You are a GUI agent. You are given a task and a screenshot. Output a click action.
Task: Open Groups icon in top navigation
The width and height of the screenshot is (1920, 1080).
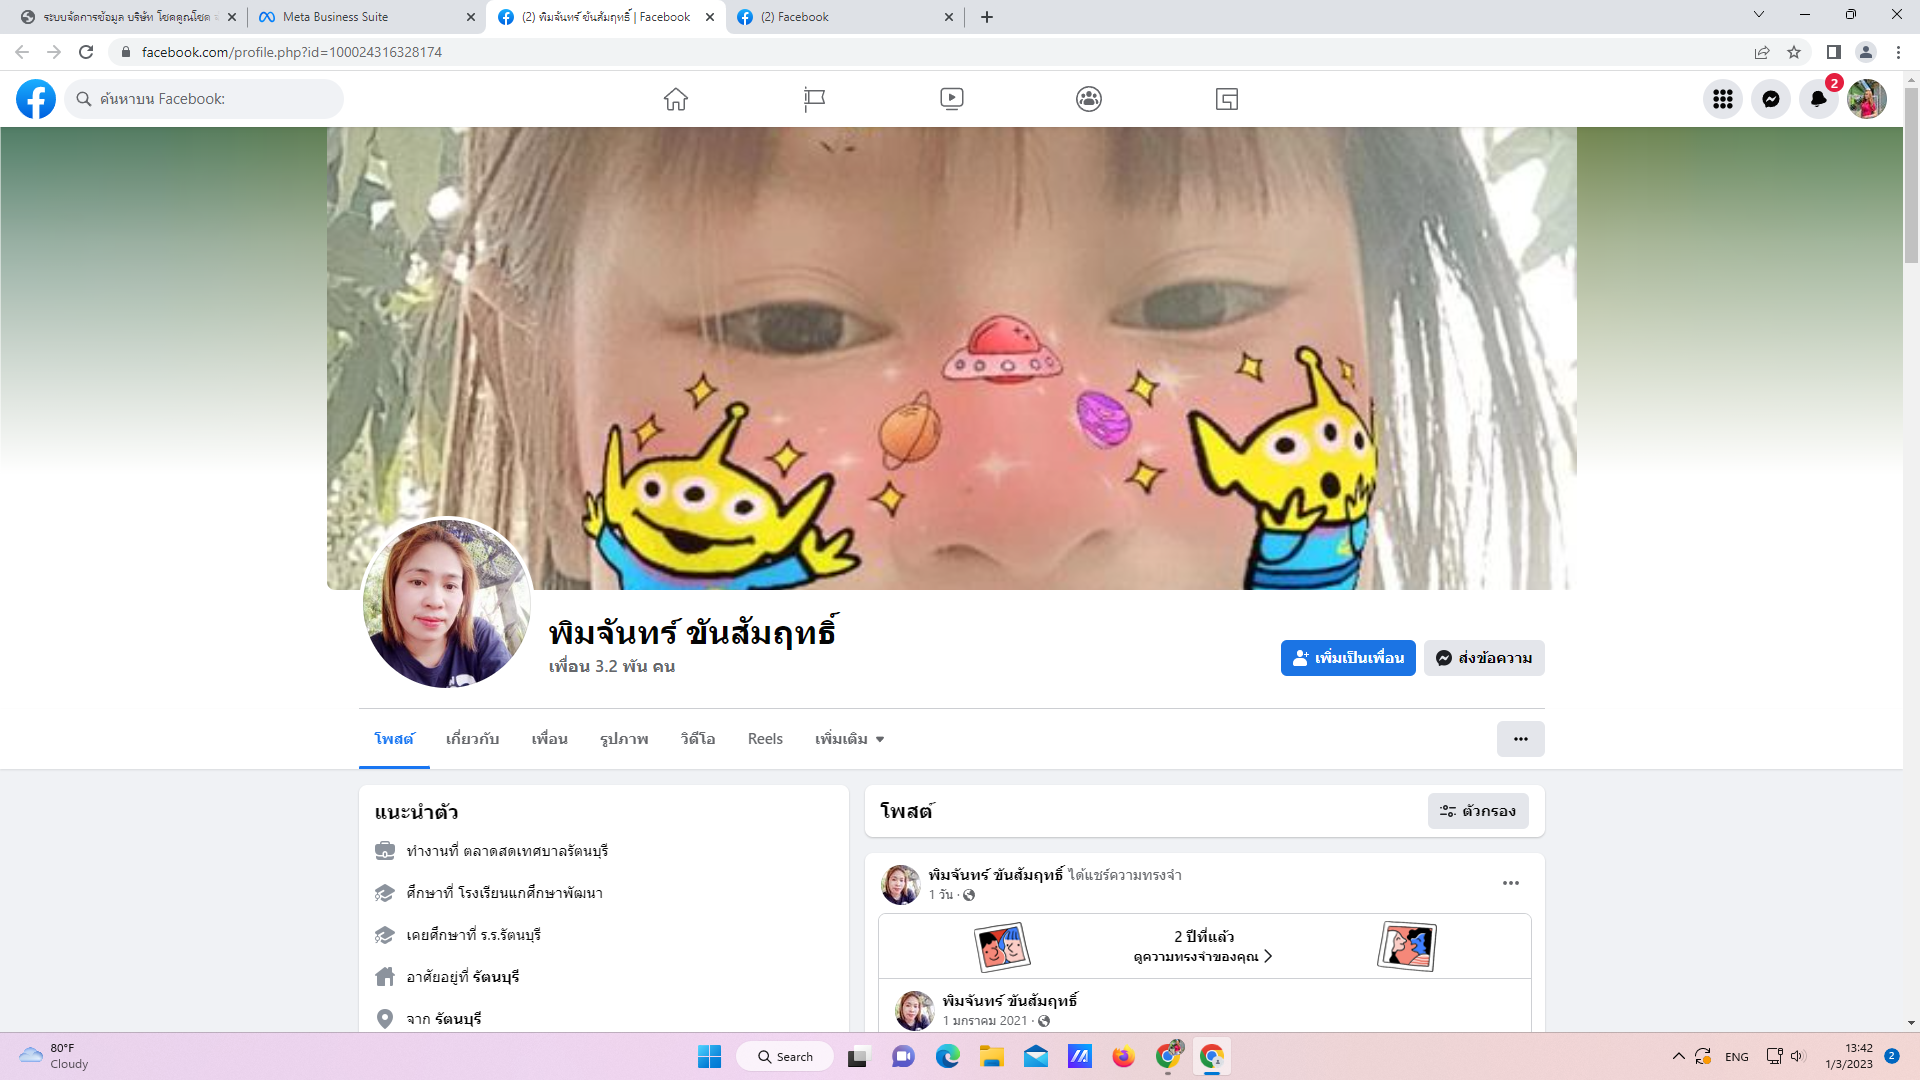point(1089,99)
